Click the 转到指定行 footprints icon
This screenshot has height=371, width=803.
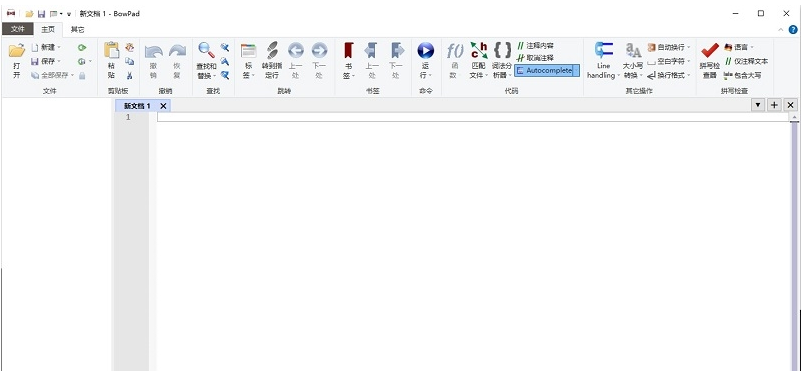(x=271, y=50)
